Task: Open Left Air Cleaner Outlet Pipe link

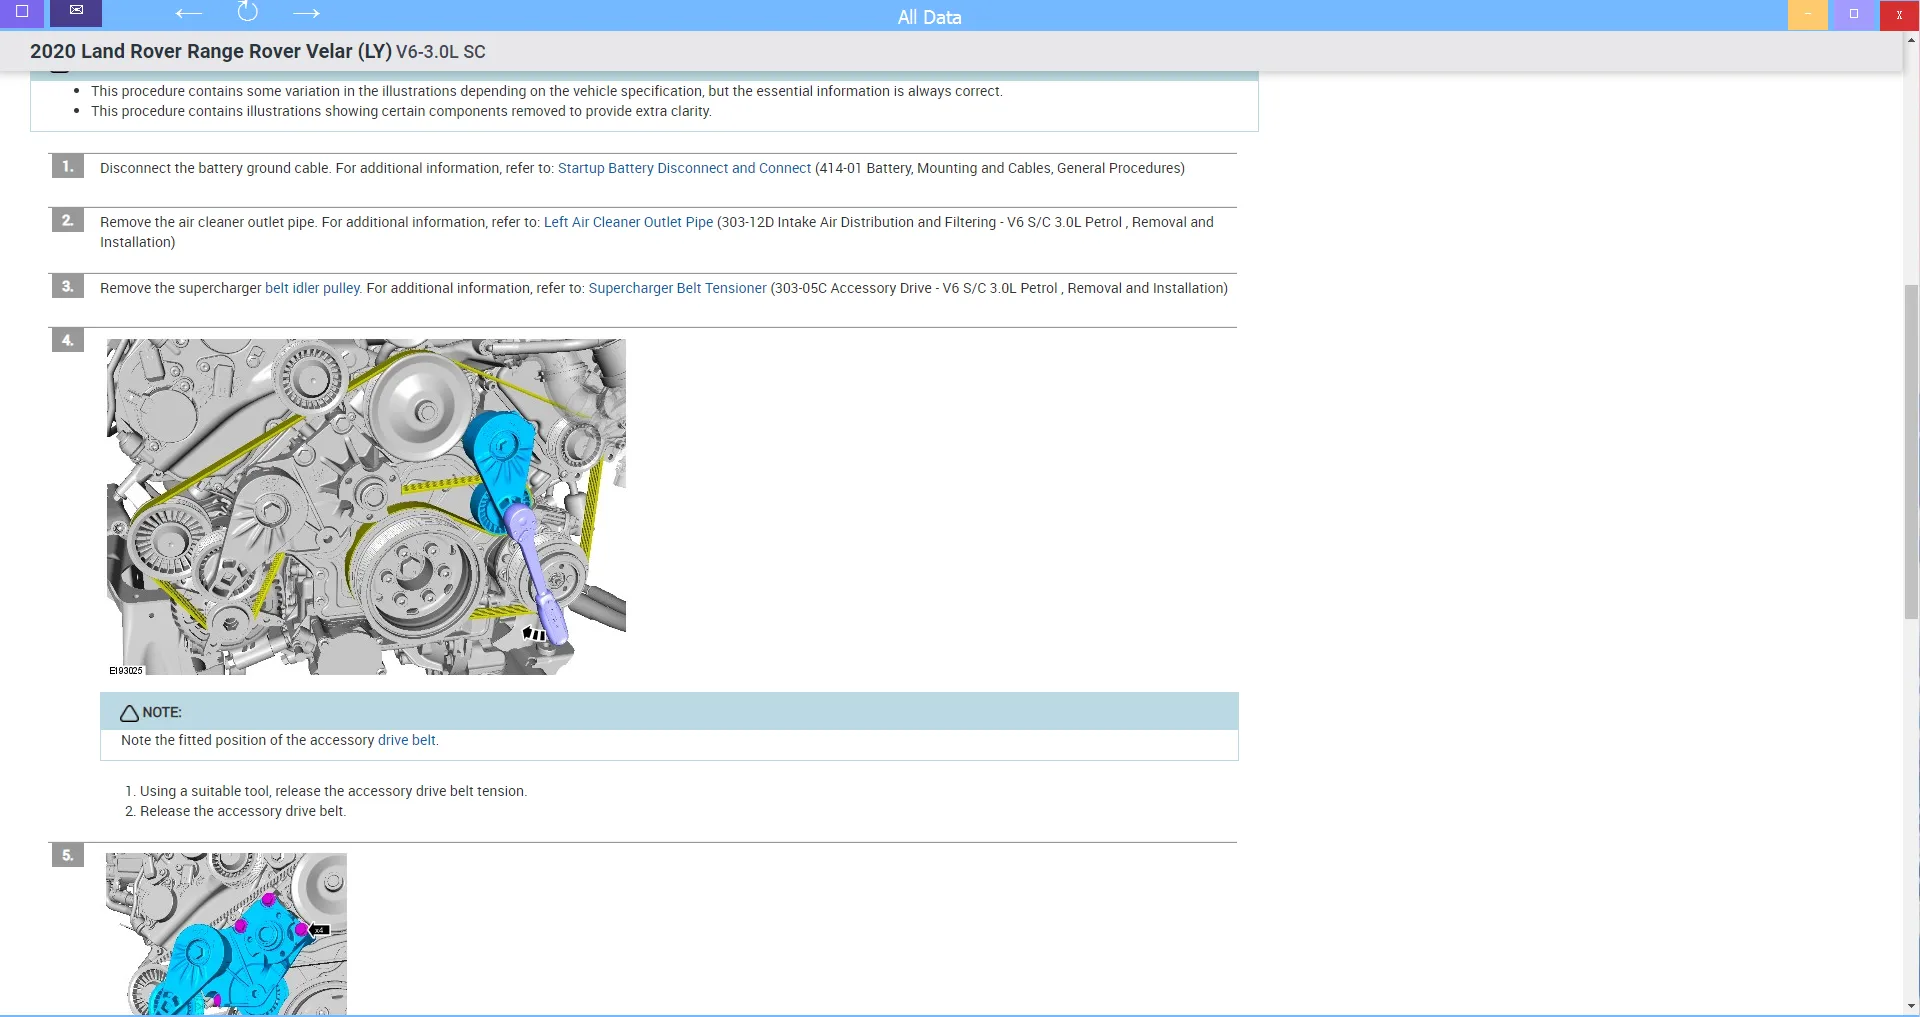Action: (x=628, y=222)
